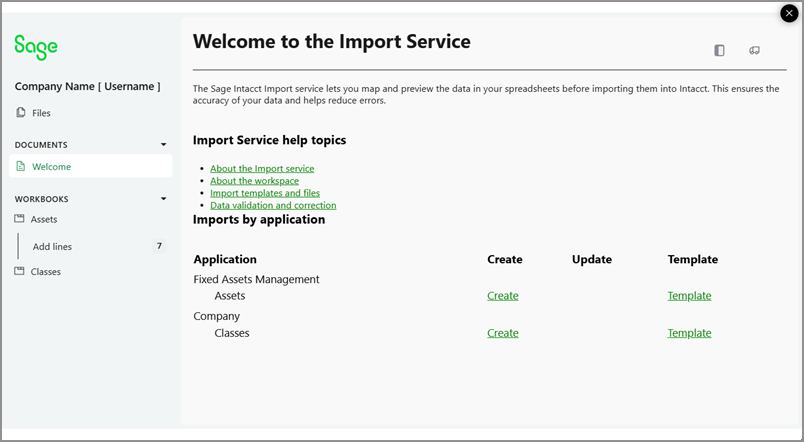Toggle the sidebar panel icon
The image size is (804, 442).
click(719, 50)
